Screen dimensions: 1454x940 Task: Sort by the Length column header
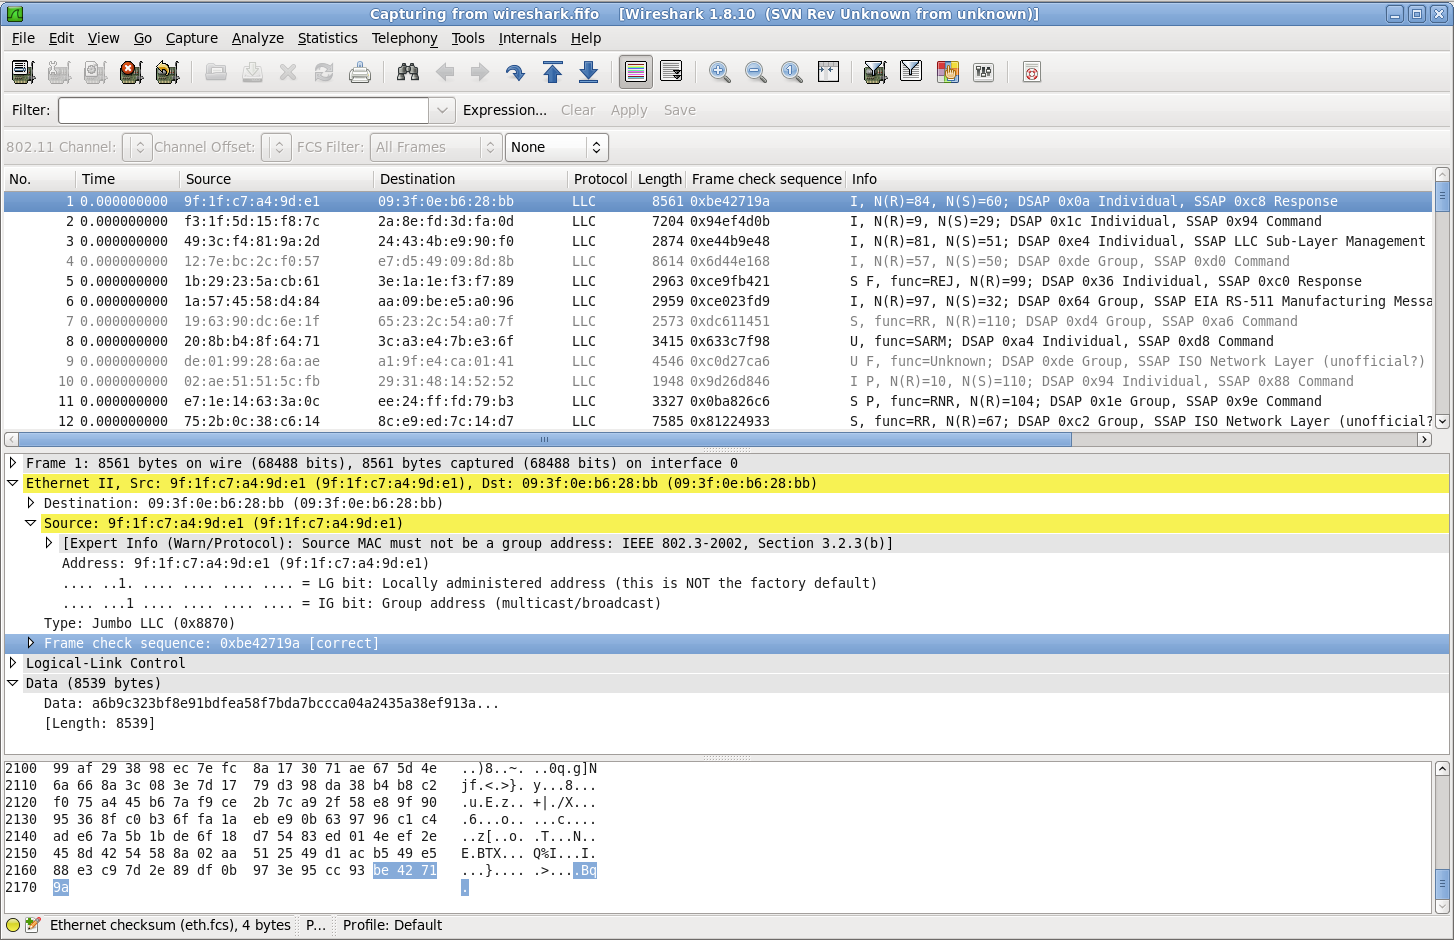click(659, 179)
